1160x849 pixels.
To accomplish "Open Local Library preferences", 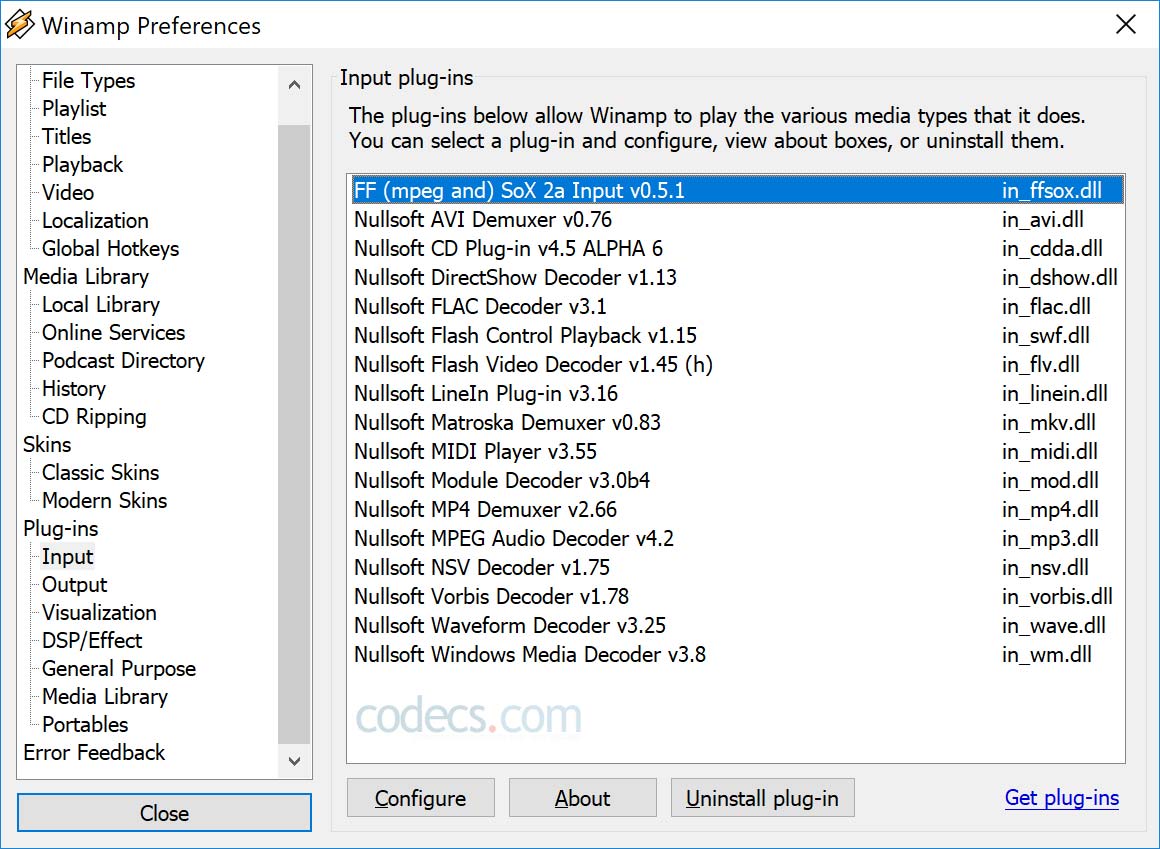I will point(101,305).
